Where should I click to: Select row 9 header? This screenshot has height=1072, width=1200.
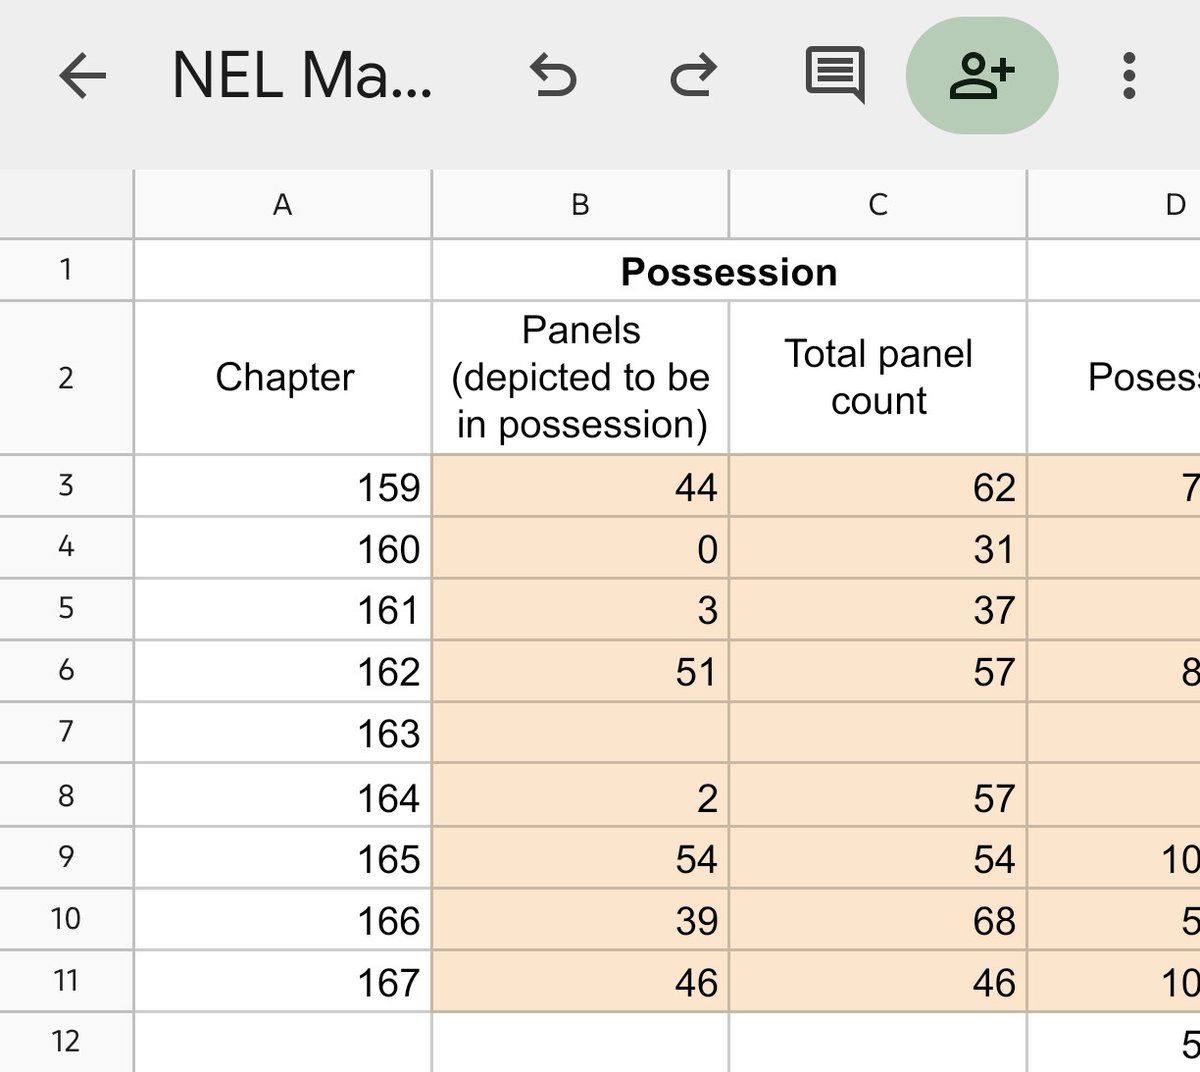click(x=66, y=858)
